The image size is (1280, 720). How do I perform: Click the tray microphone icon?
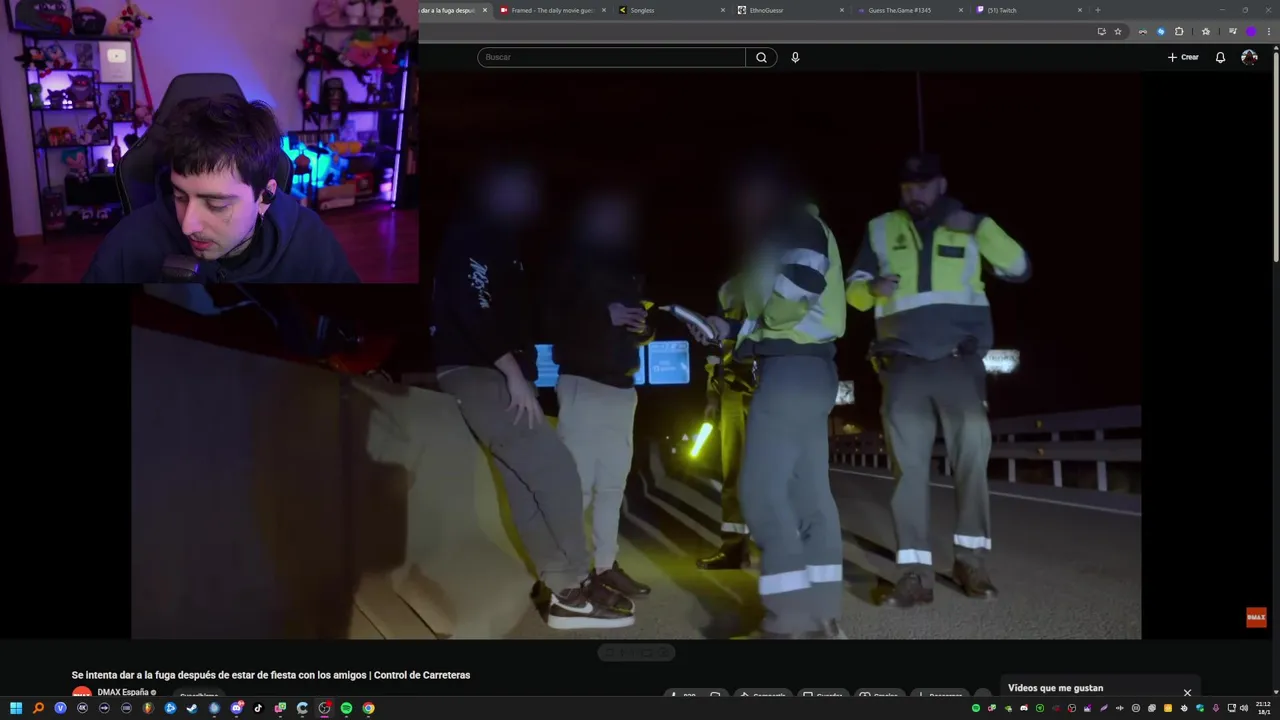[x=1216, y=708]
